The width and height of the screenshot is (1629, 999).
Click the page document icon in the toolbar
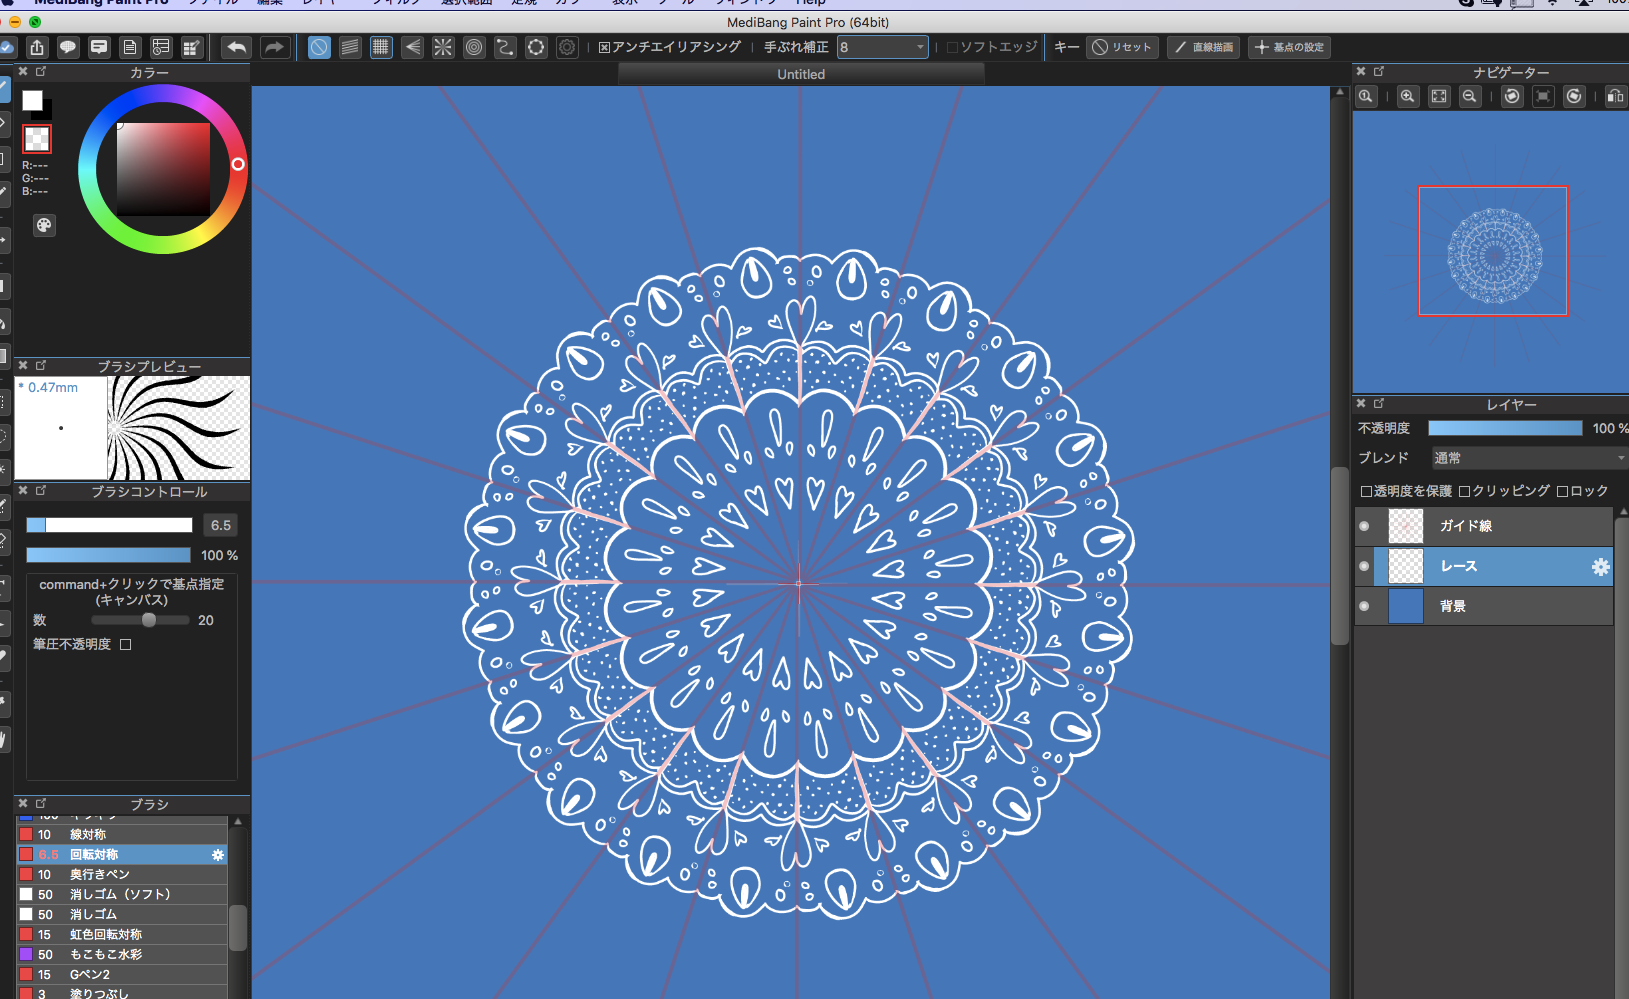pos(130,47)
